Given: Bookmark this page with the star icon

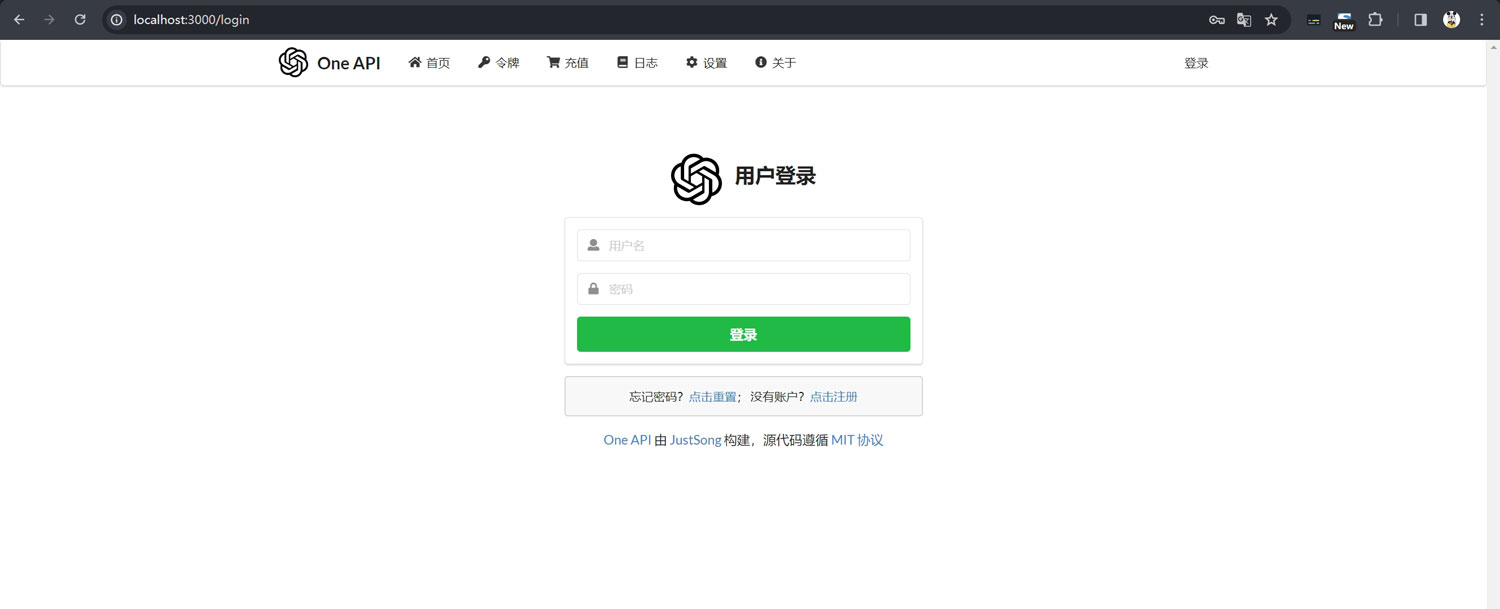Looking at the screenshot, I should click(x=1271, y=19).
